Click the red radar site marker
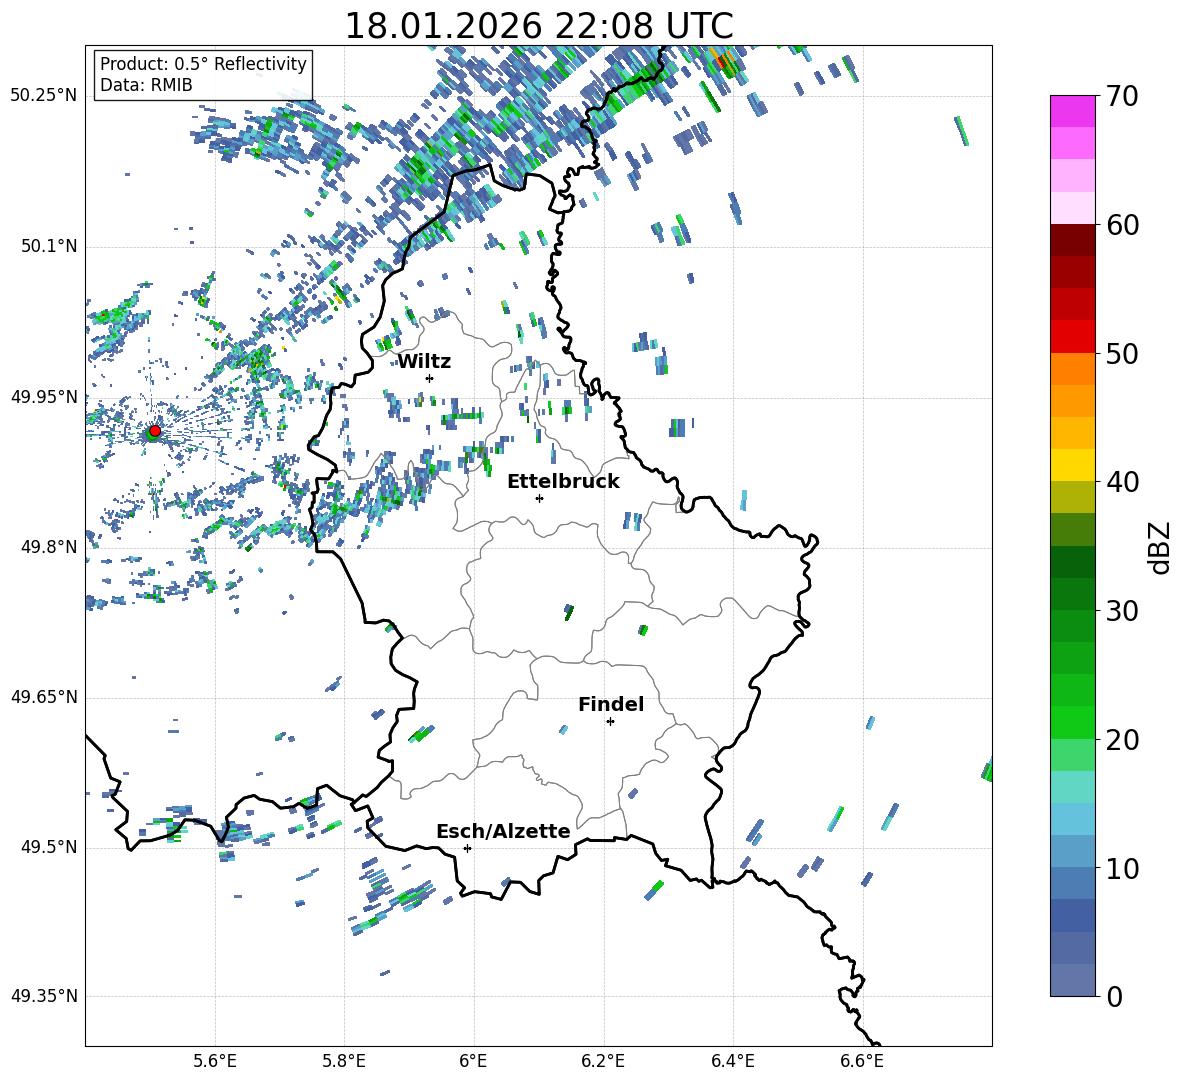The image size is (1184, 1081). coord(155,431)
